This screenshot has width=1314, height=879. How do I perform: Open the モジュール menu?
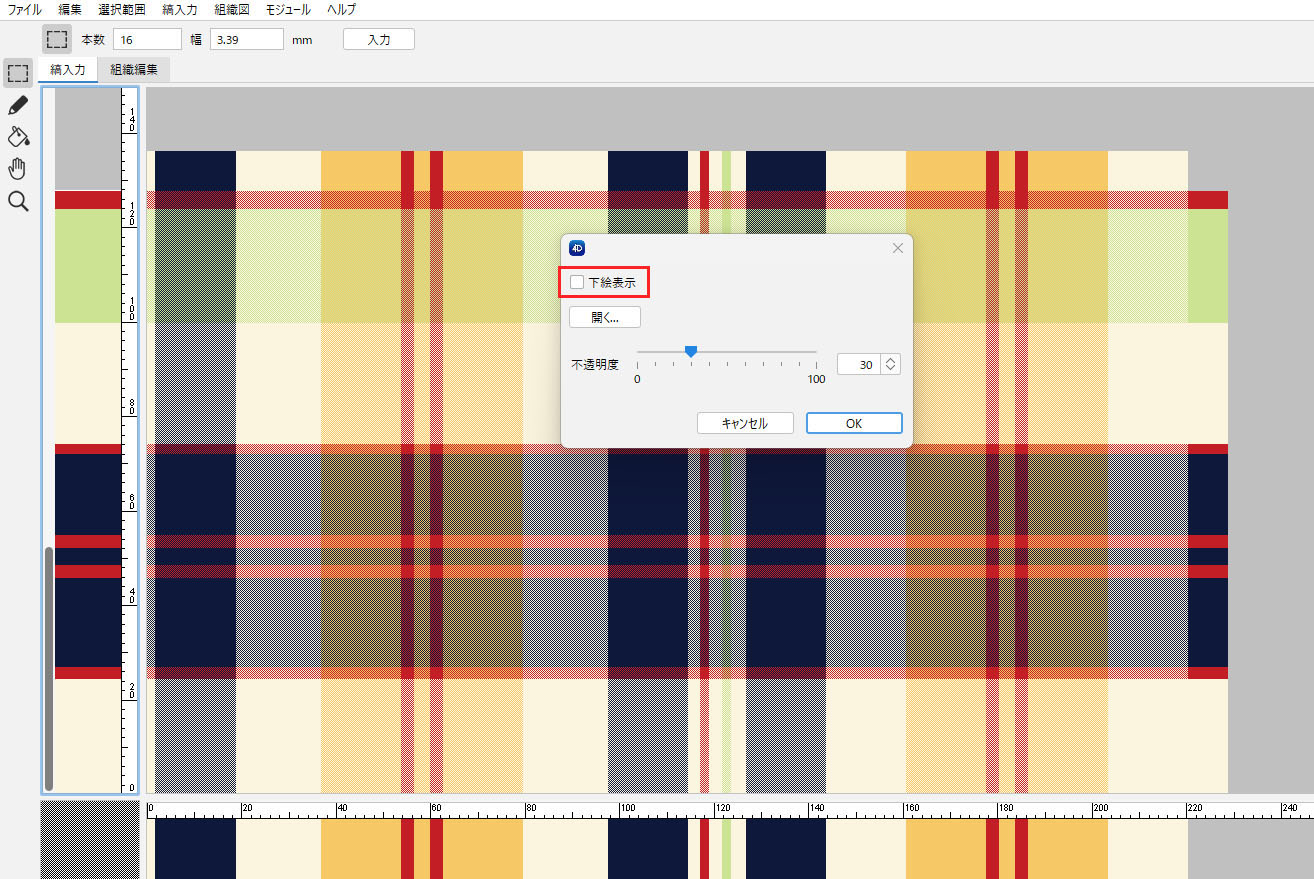[x=288, y=9]
